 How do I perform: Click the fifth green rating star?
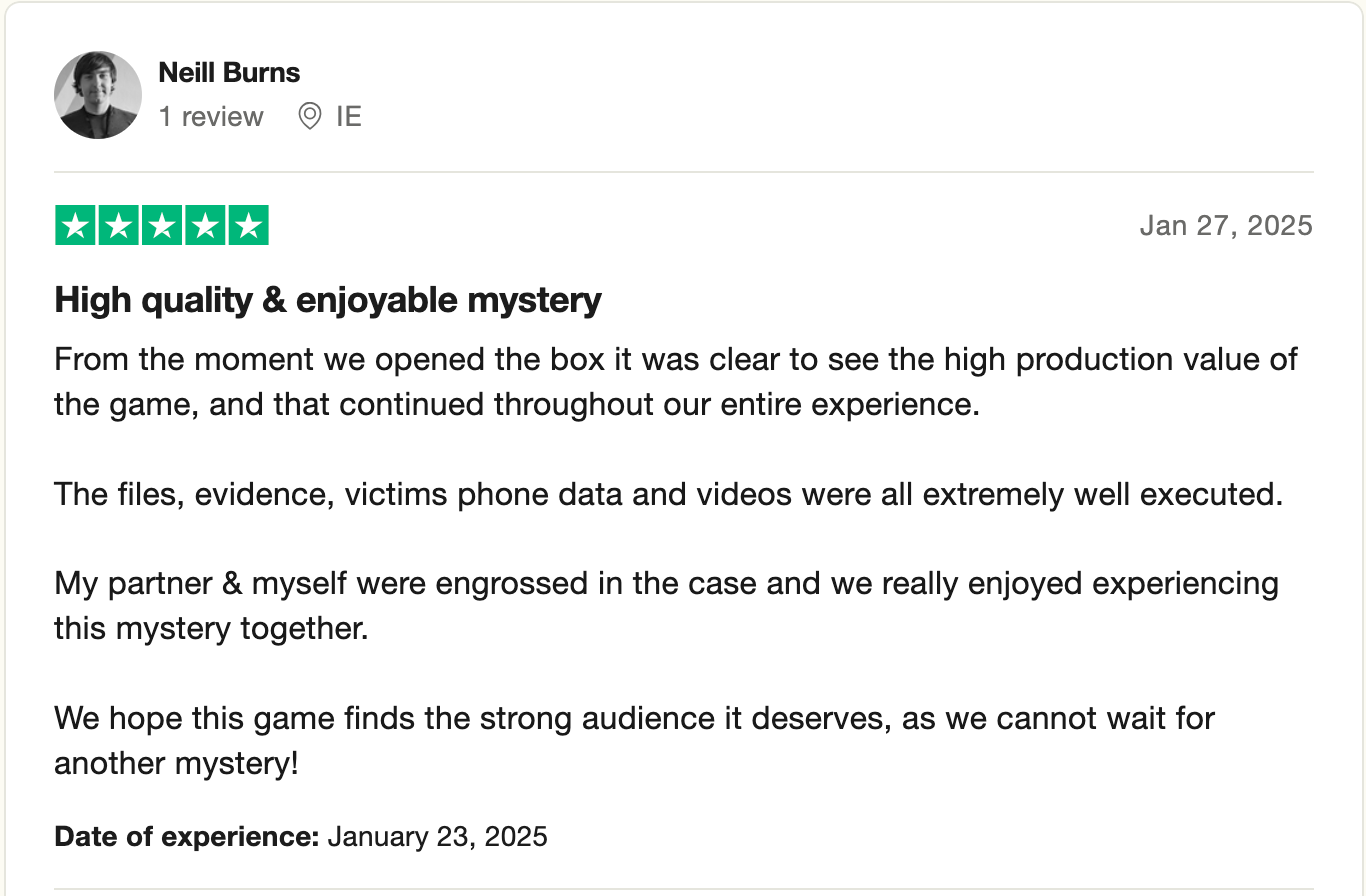coord(248,225)
